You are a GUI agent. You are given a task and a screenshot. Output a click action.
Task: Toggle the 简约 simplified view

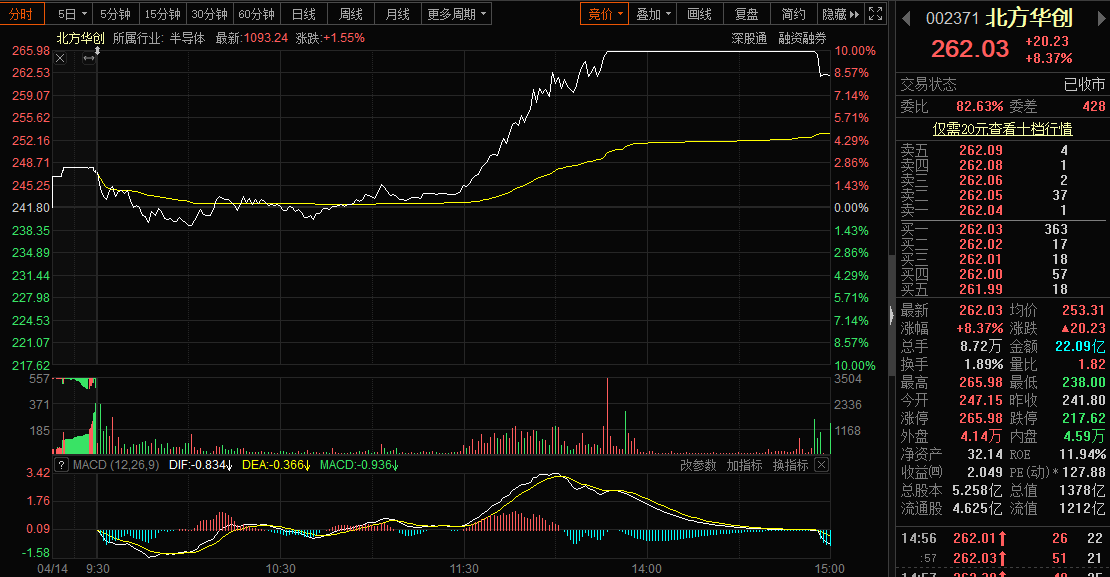(794, 14)
